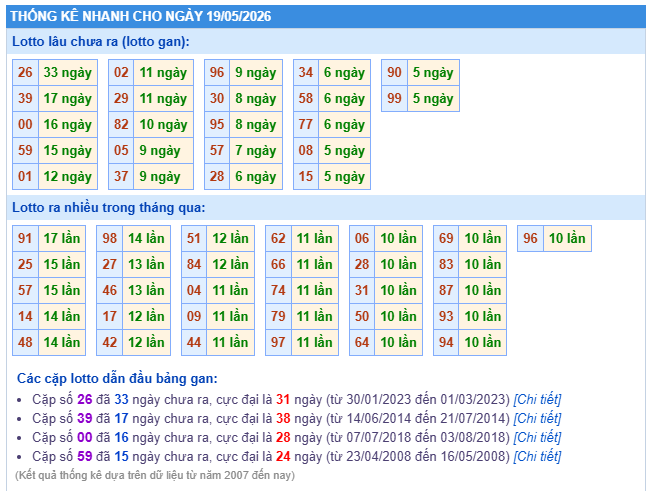Select frequent number 50
Screen dimensions: 650x491
click(x=362, y=316)
